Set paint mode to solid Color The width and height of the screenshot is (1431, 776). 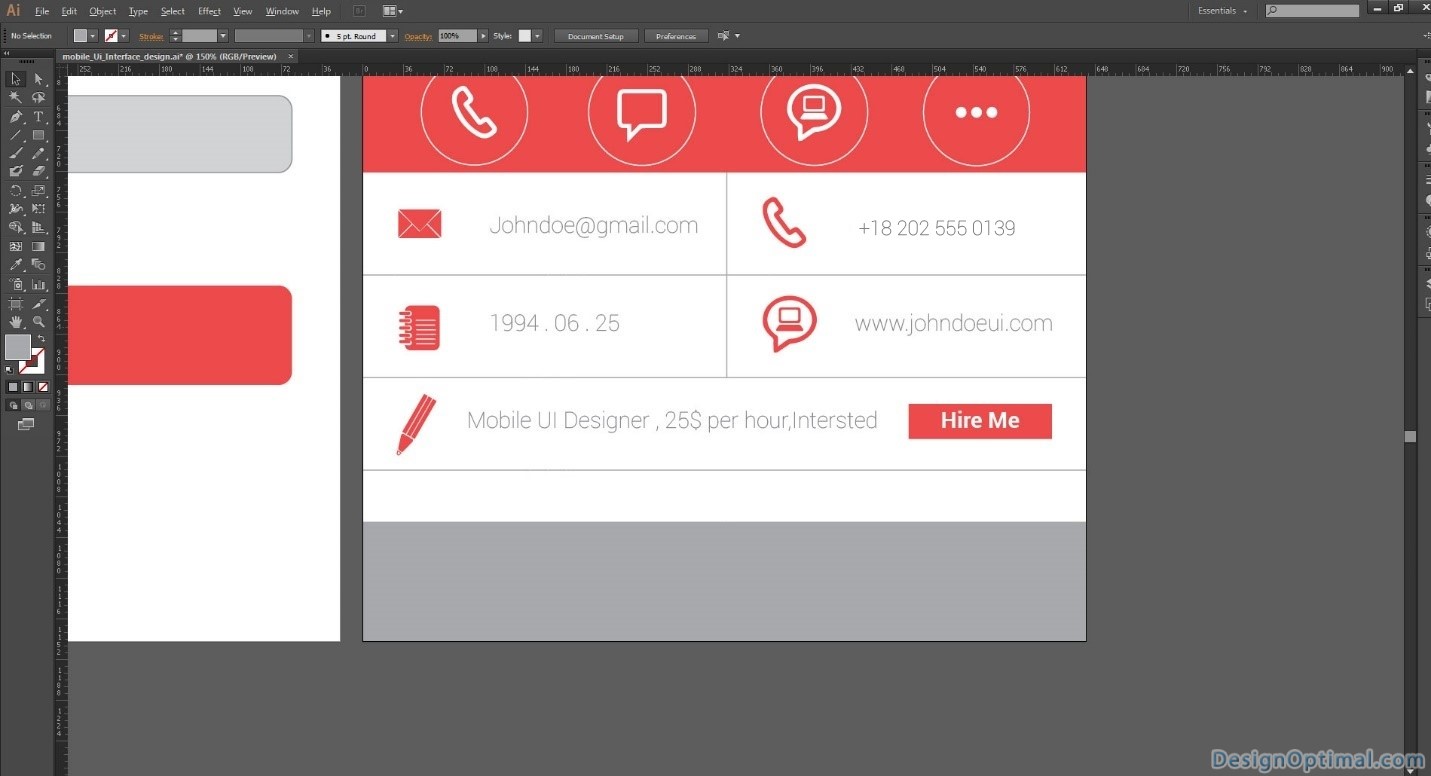[13, 387]
